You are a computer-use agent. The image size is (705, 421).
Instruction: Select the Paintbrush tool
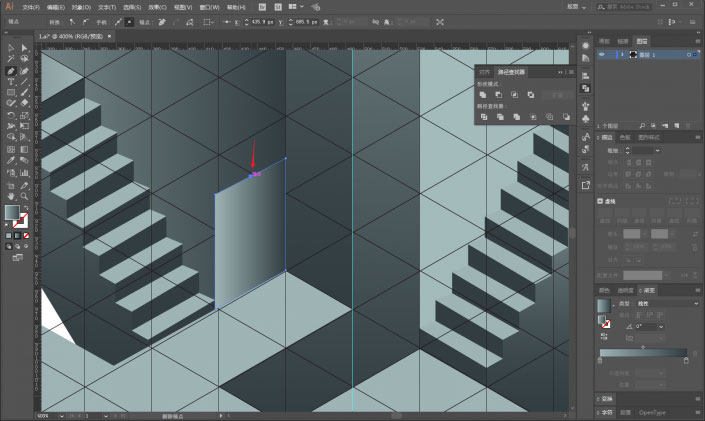point(24,93)
